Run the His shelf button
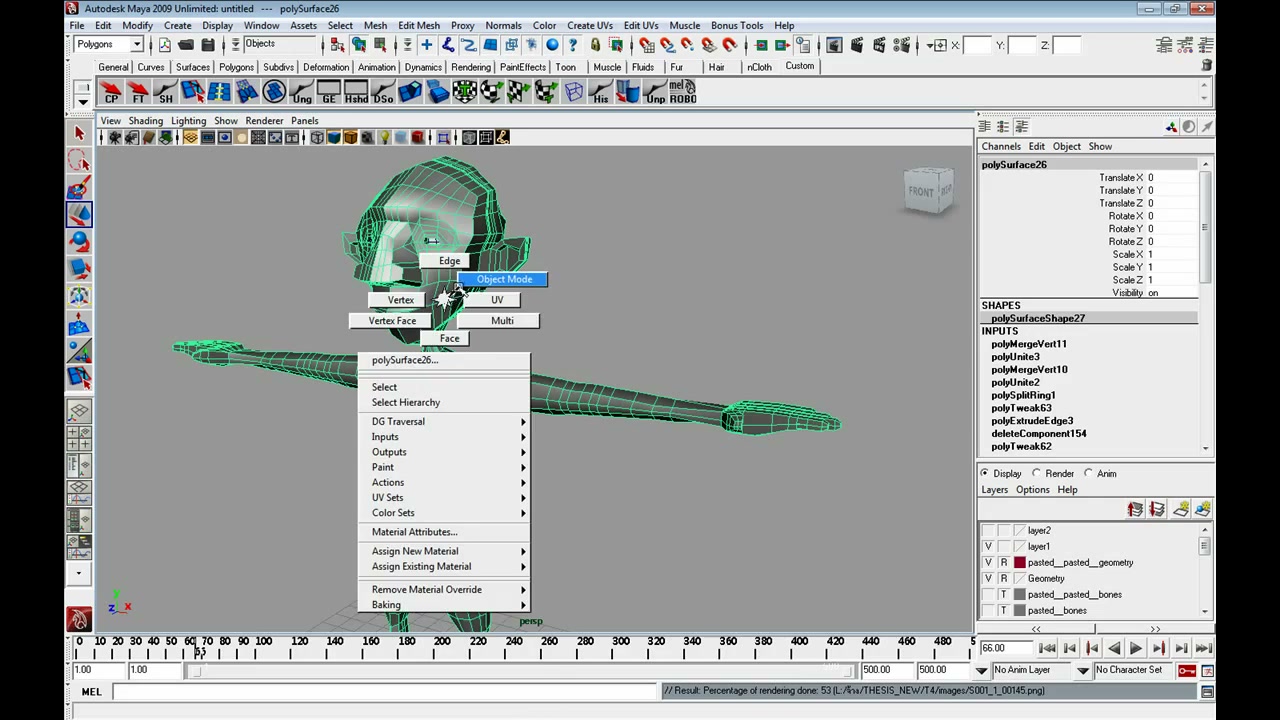The image size is (1280, 720). (600, 93)
